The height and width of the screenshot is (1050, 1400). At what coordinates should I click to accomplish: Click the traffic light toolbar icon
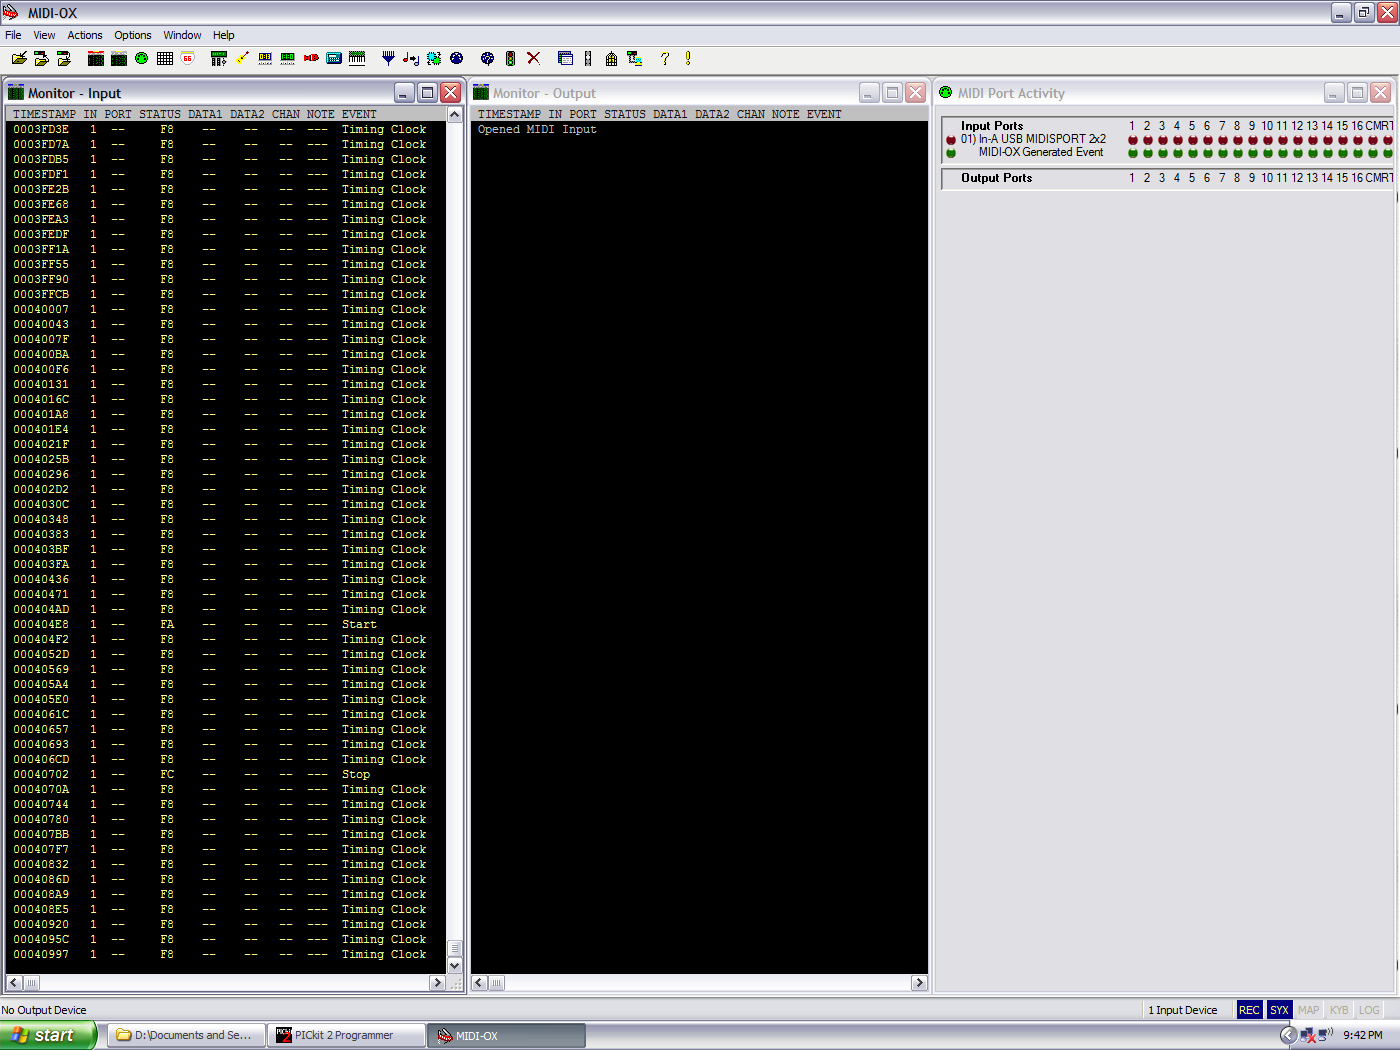point(510,58)
